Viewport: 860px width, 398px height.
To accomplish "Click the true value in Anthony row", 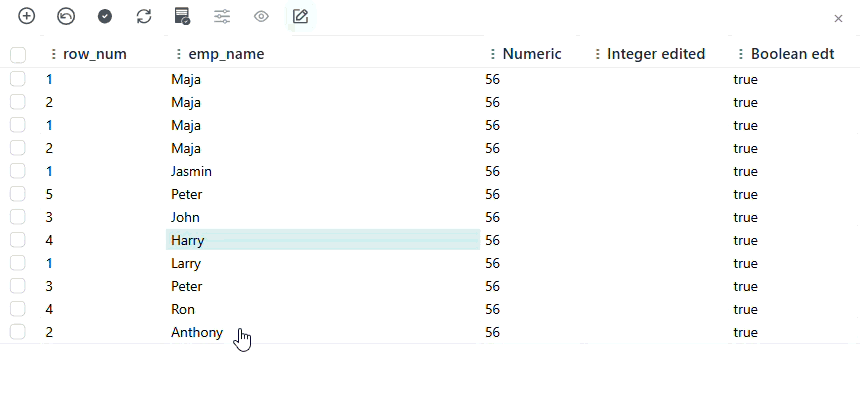I will [x=745, y=332].
